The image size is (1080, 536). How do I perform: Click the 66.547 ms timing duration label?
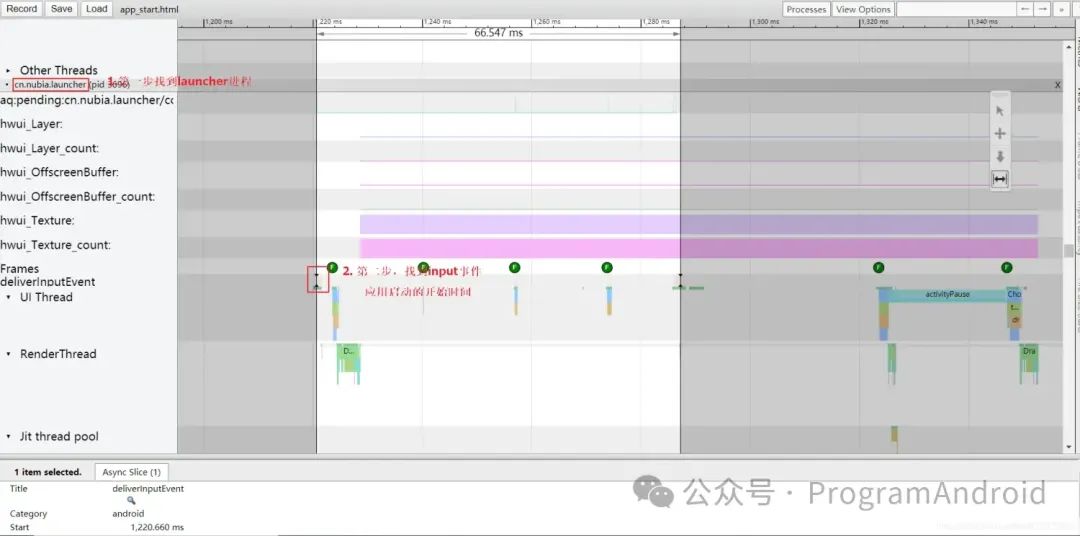tap(498, 33)
